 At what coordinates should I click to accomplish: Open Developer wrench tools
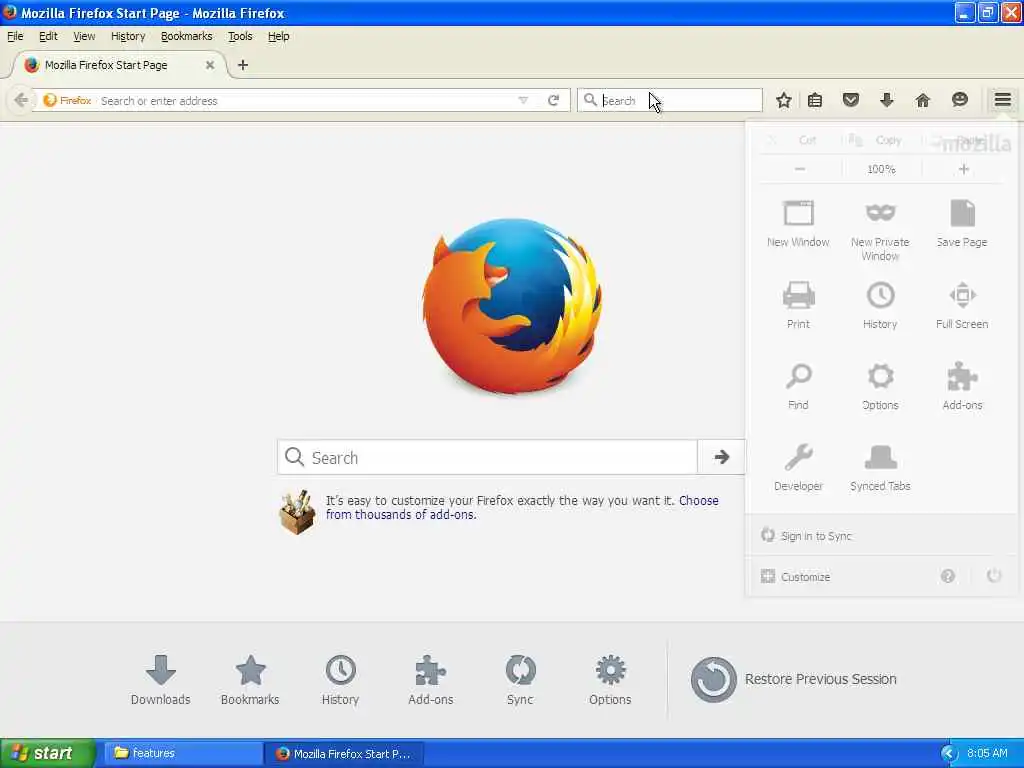[x=798, y=468]
